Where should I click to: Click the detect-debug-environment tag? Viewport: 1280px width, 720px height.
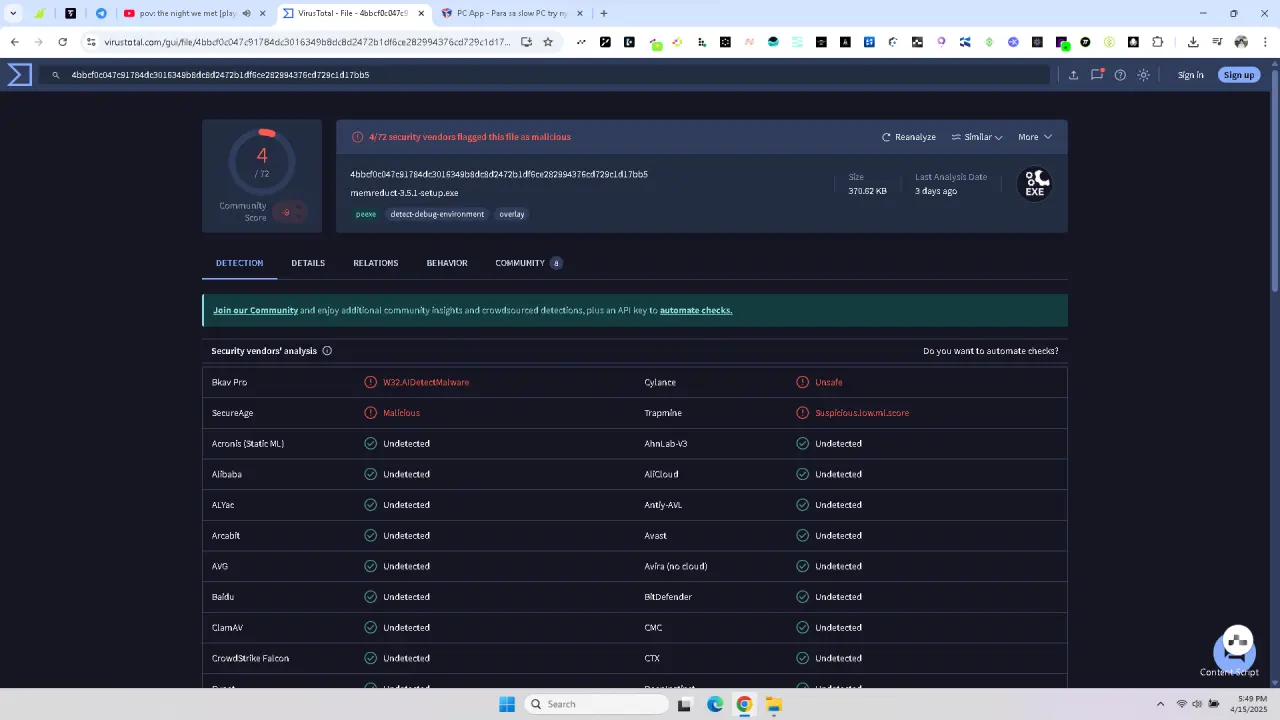(437, 214)
